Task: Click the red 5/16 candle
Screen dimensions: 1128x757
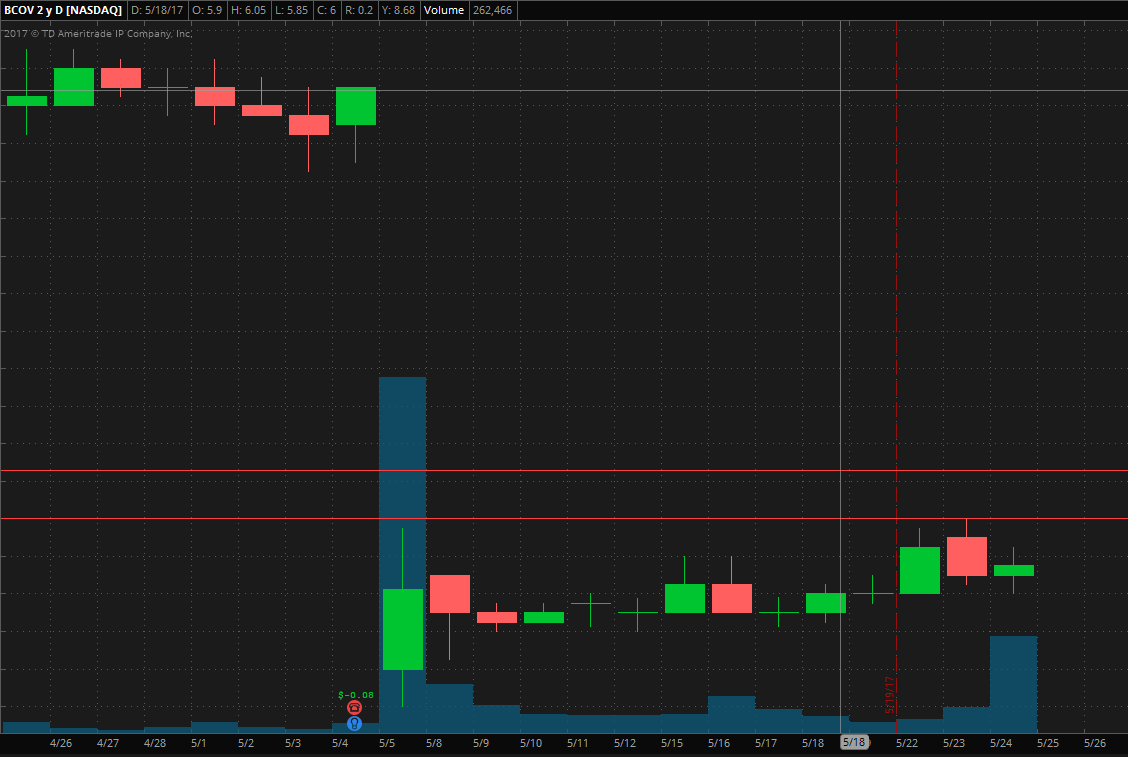Action: [x=732, y=598]
